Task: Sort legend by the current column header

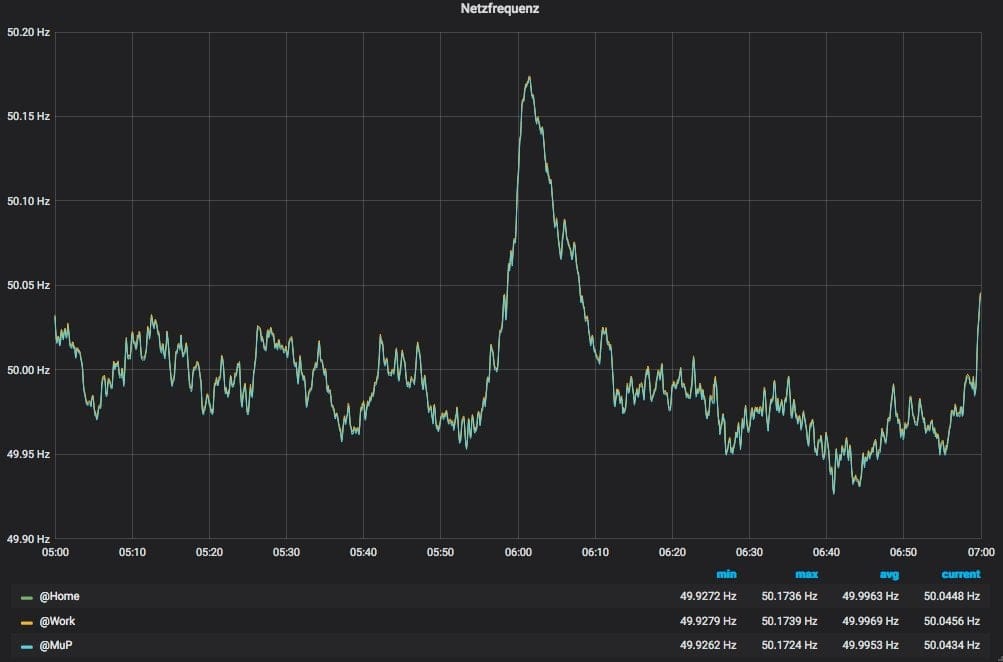Action: pyautogui.click(x=960, y=574)
